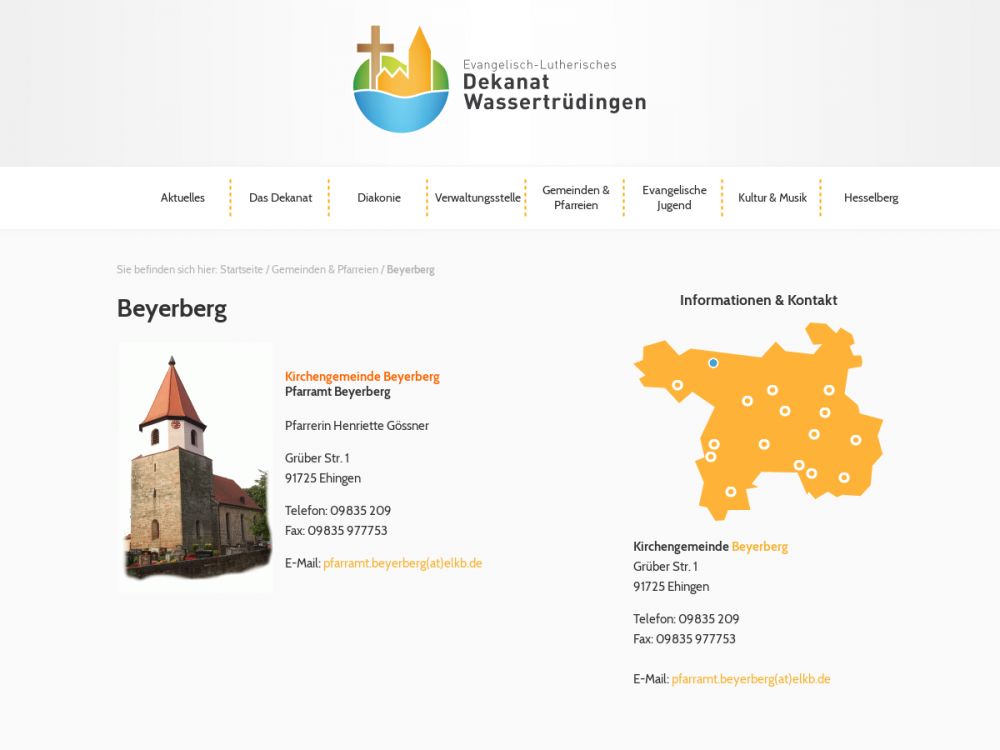Viewport: 1000px width, 750px height.
Task: Click the Startseite breadcrumb link
Action: pos(241,270)
